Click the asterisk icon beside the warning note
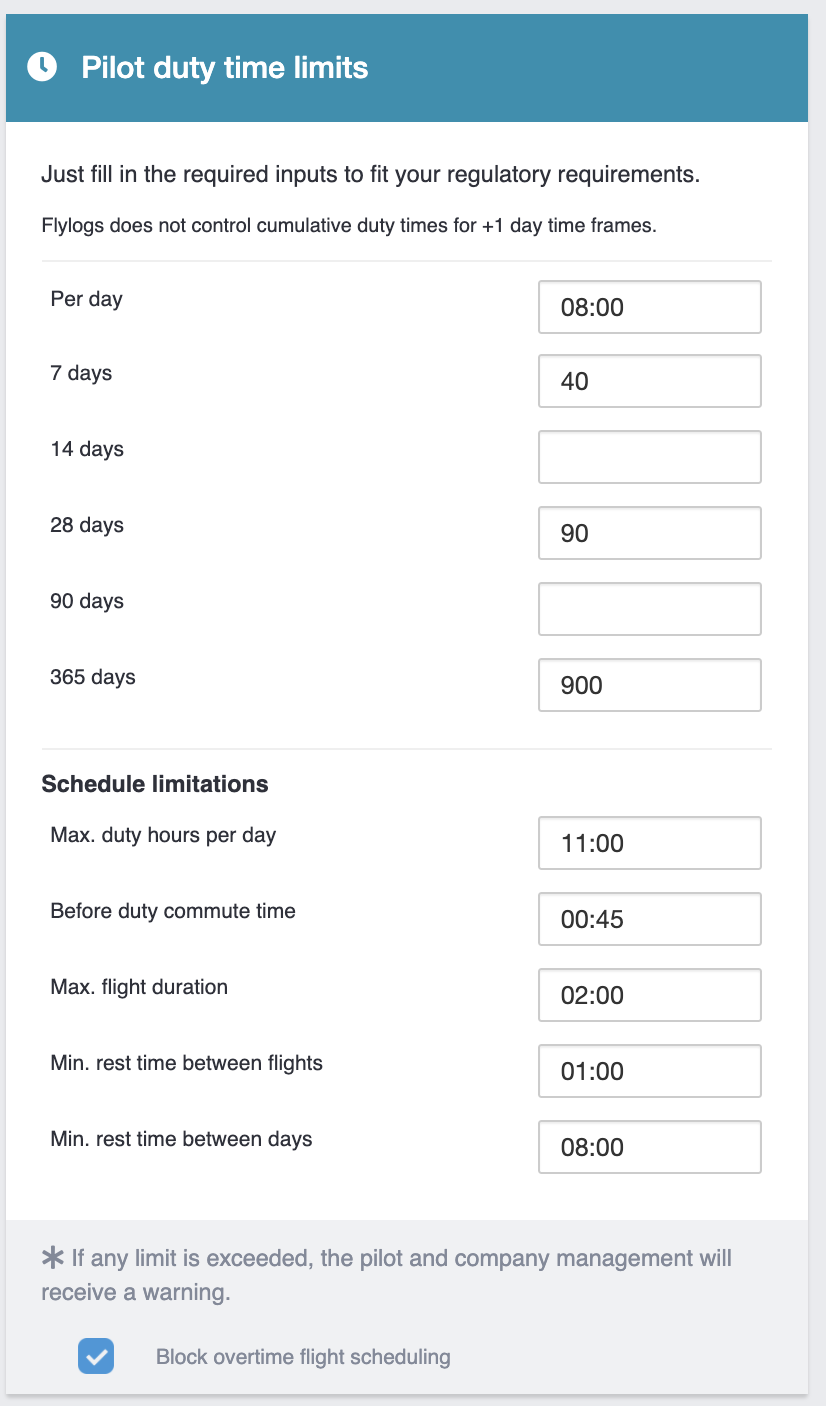 click(53, 1257)
